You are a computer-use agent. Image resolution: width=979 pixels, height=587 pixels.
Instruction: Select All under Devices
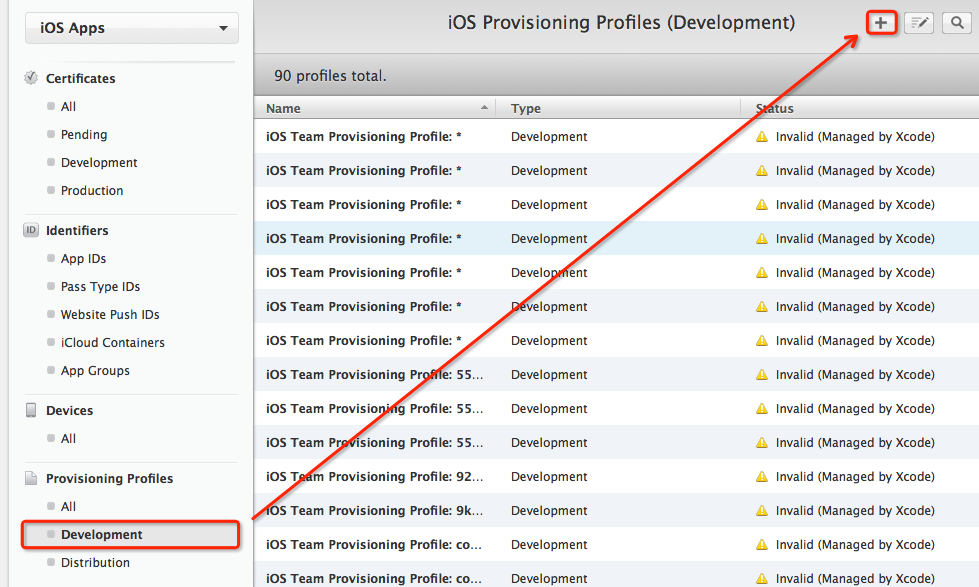(68, 439)
